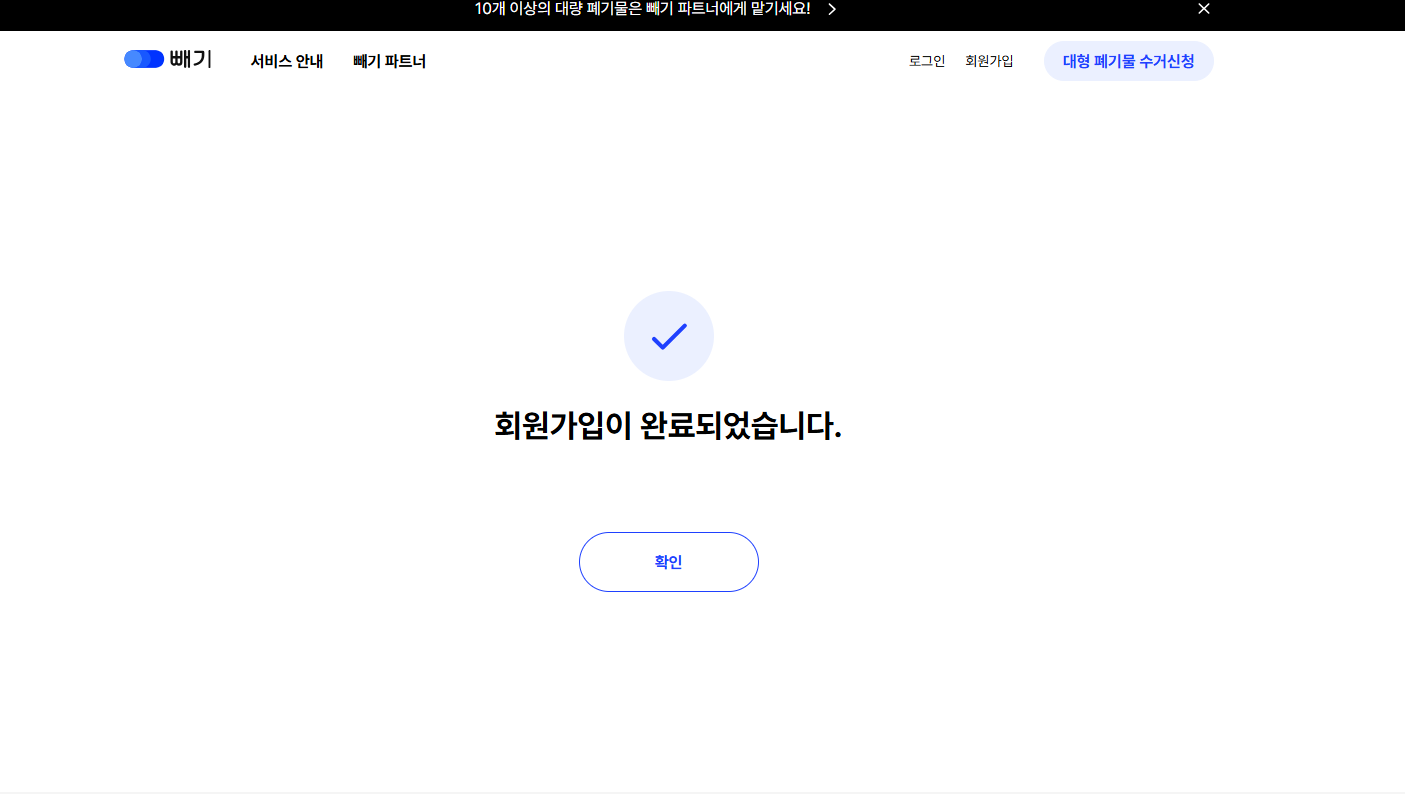Click the checkmark inside the light blue circle
This screenshot has height=794, width=1405.
coord(668,336)
